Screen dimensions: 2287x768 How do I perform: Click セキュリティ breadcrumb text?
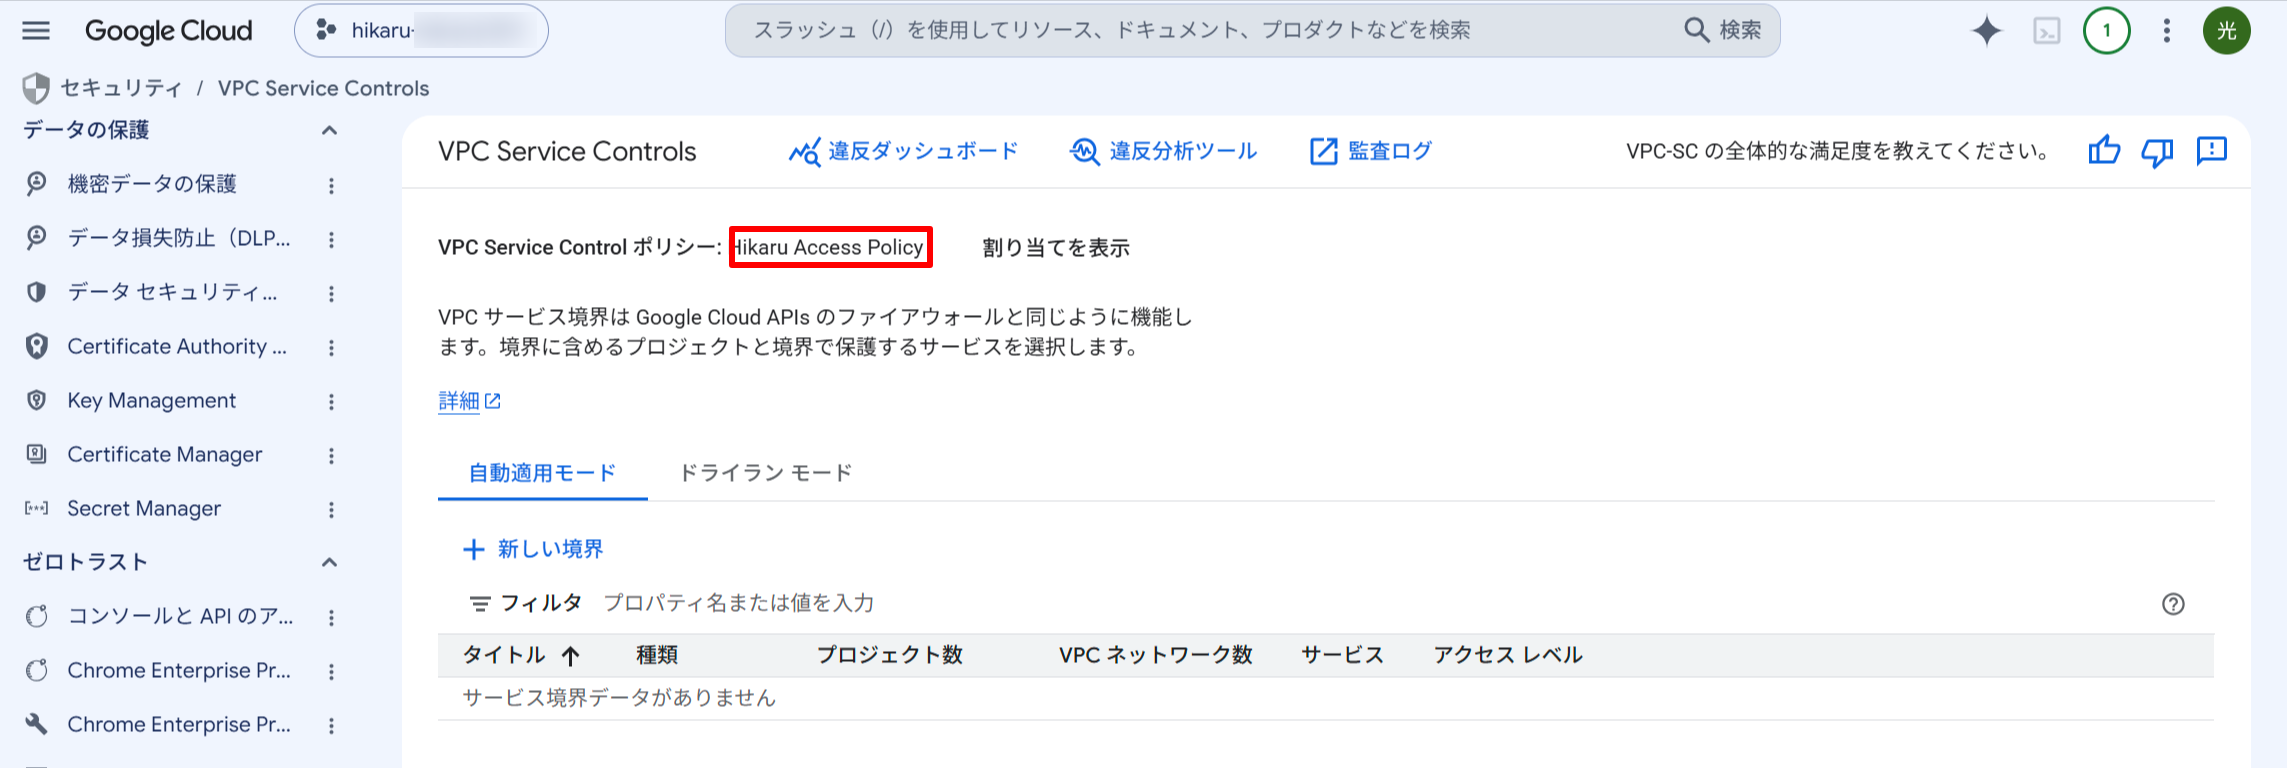(x=121, y=88)
